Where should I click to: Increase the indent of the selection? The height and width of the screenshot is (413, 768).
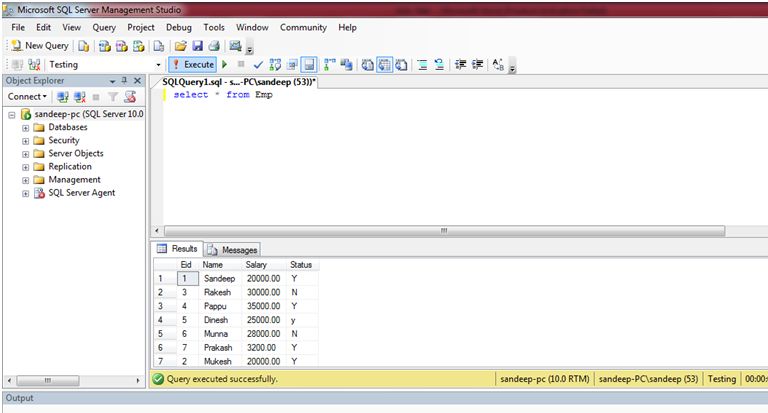pyautogui.click(x=478, y=65)
